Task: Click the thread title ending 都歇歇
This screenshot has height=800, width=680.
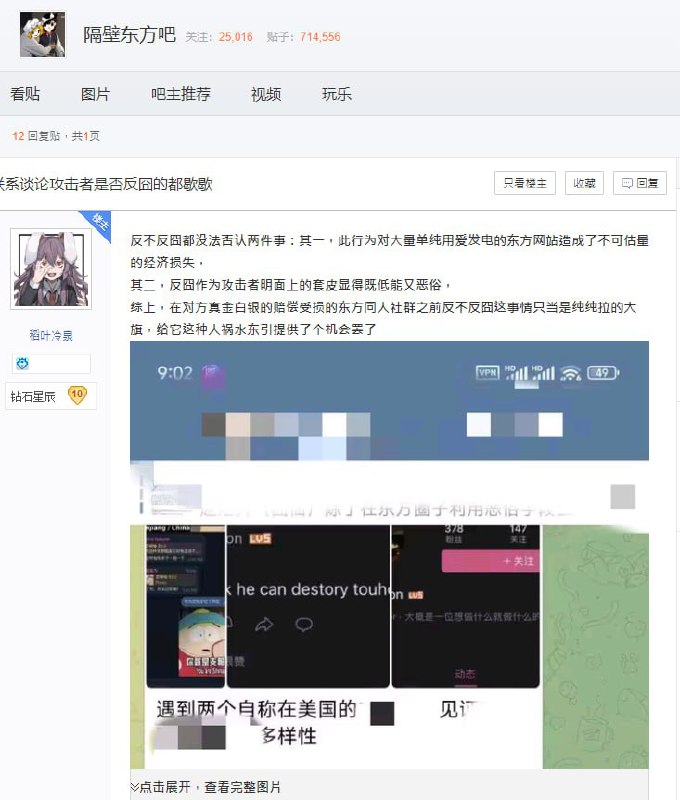Action: (x=106, y=184)
